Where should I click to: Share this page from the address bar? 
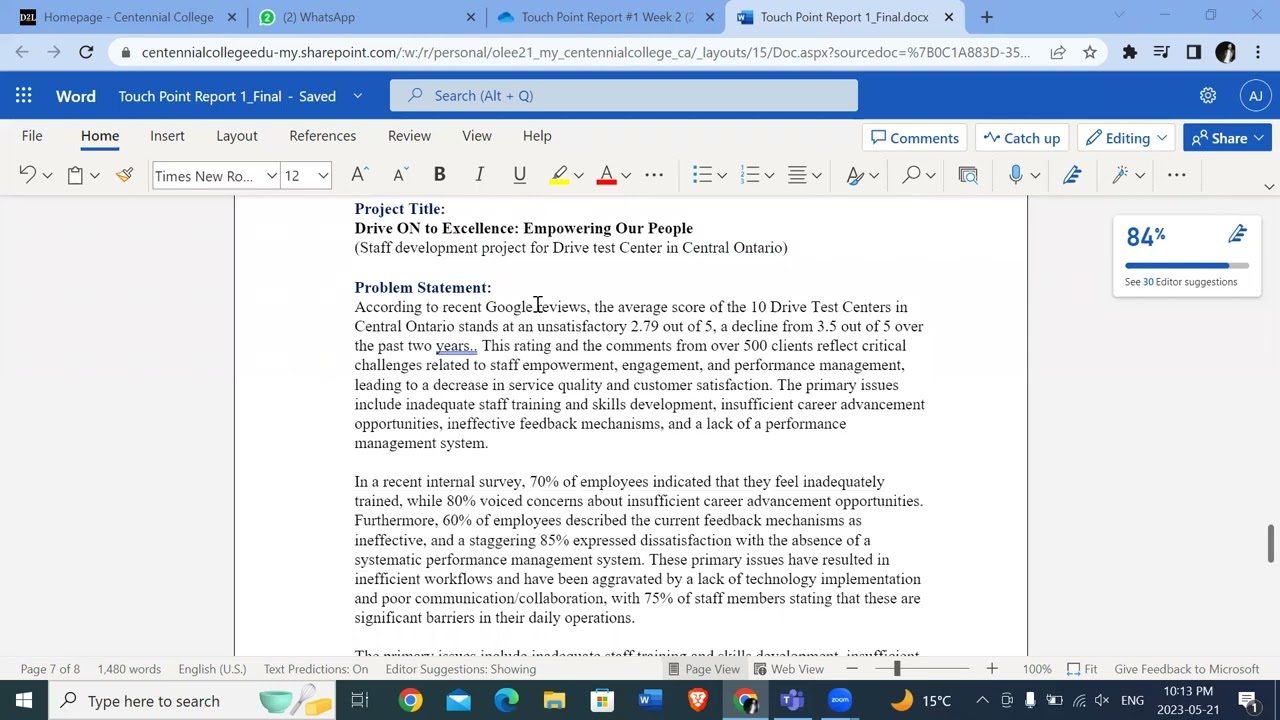tap(1058, 52)
